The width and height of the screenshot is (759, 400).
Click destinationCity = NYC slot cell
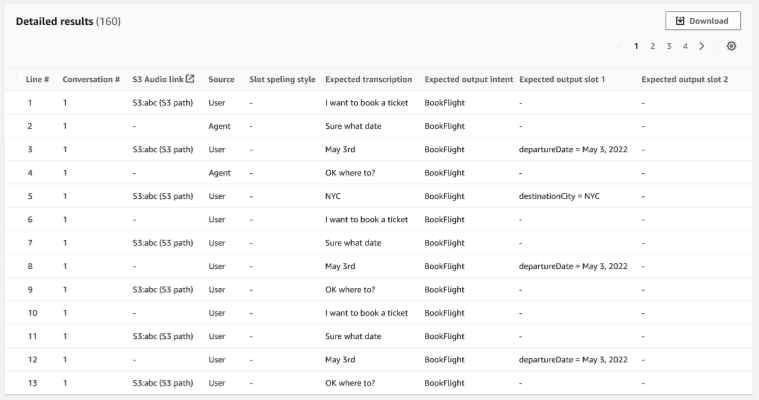[559, 196]
